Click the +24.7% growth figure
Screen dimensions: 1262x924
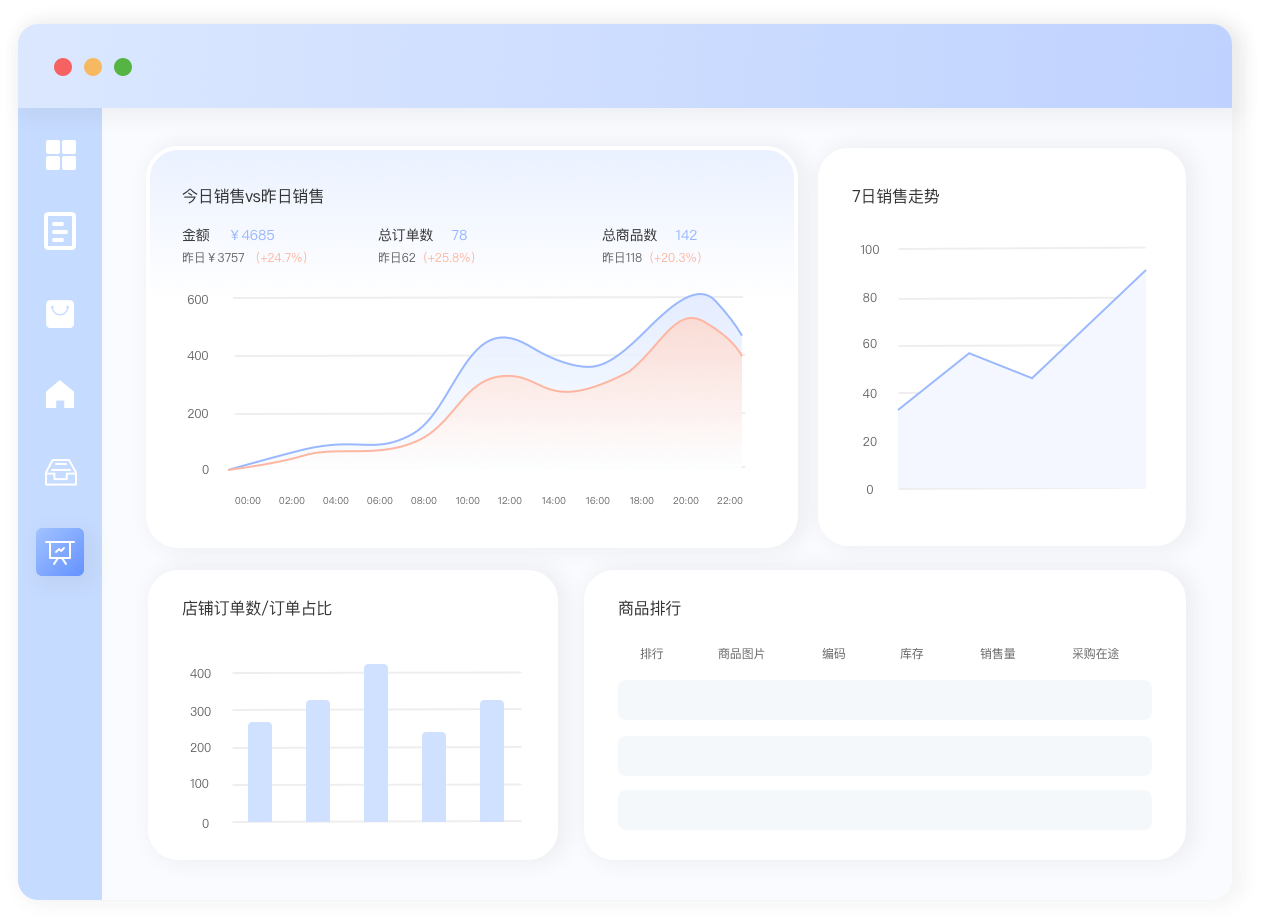click(x=282, y=258)
